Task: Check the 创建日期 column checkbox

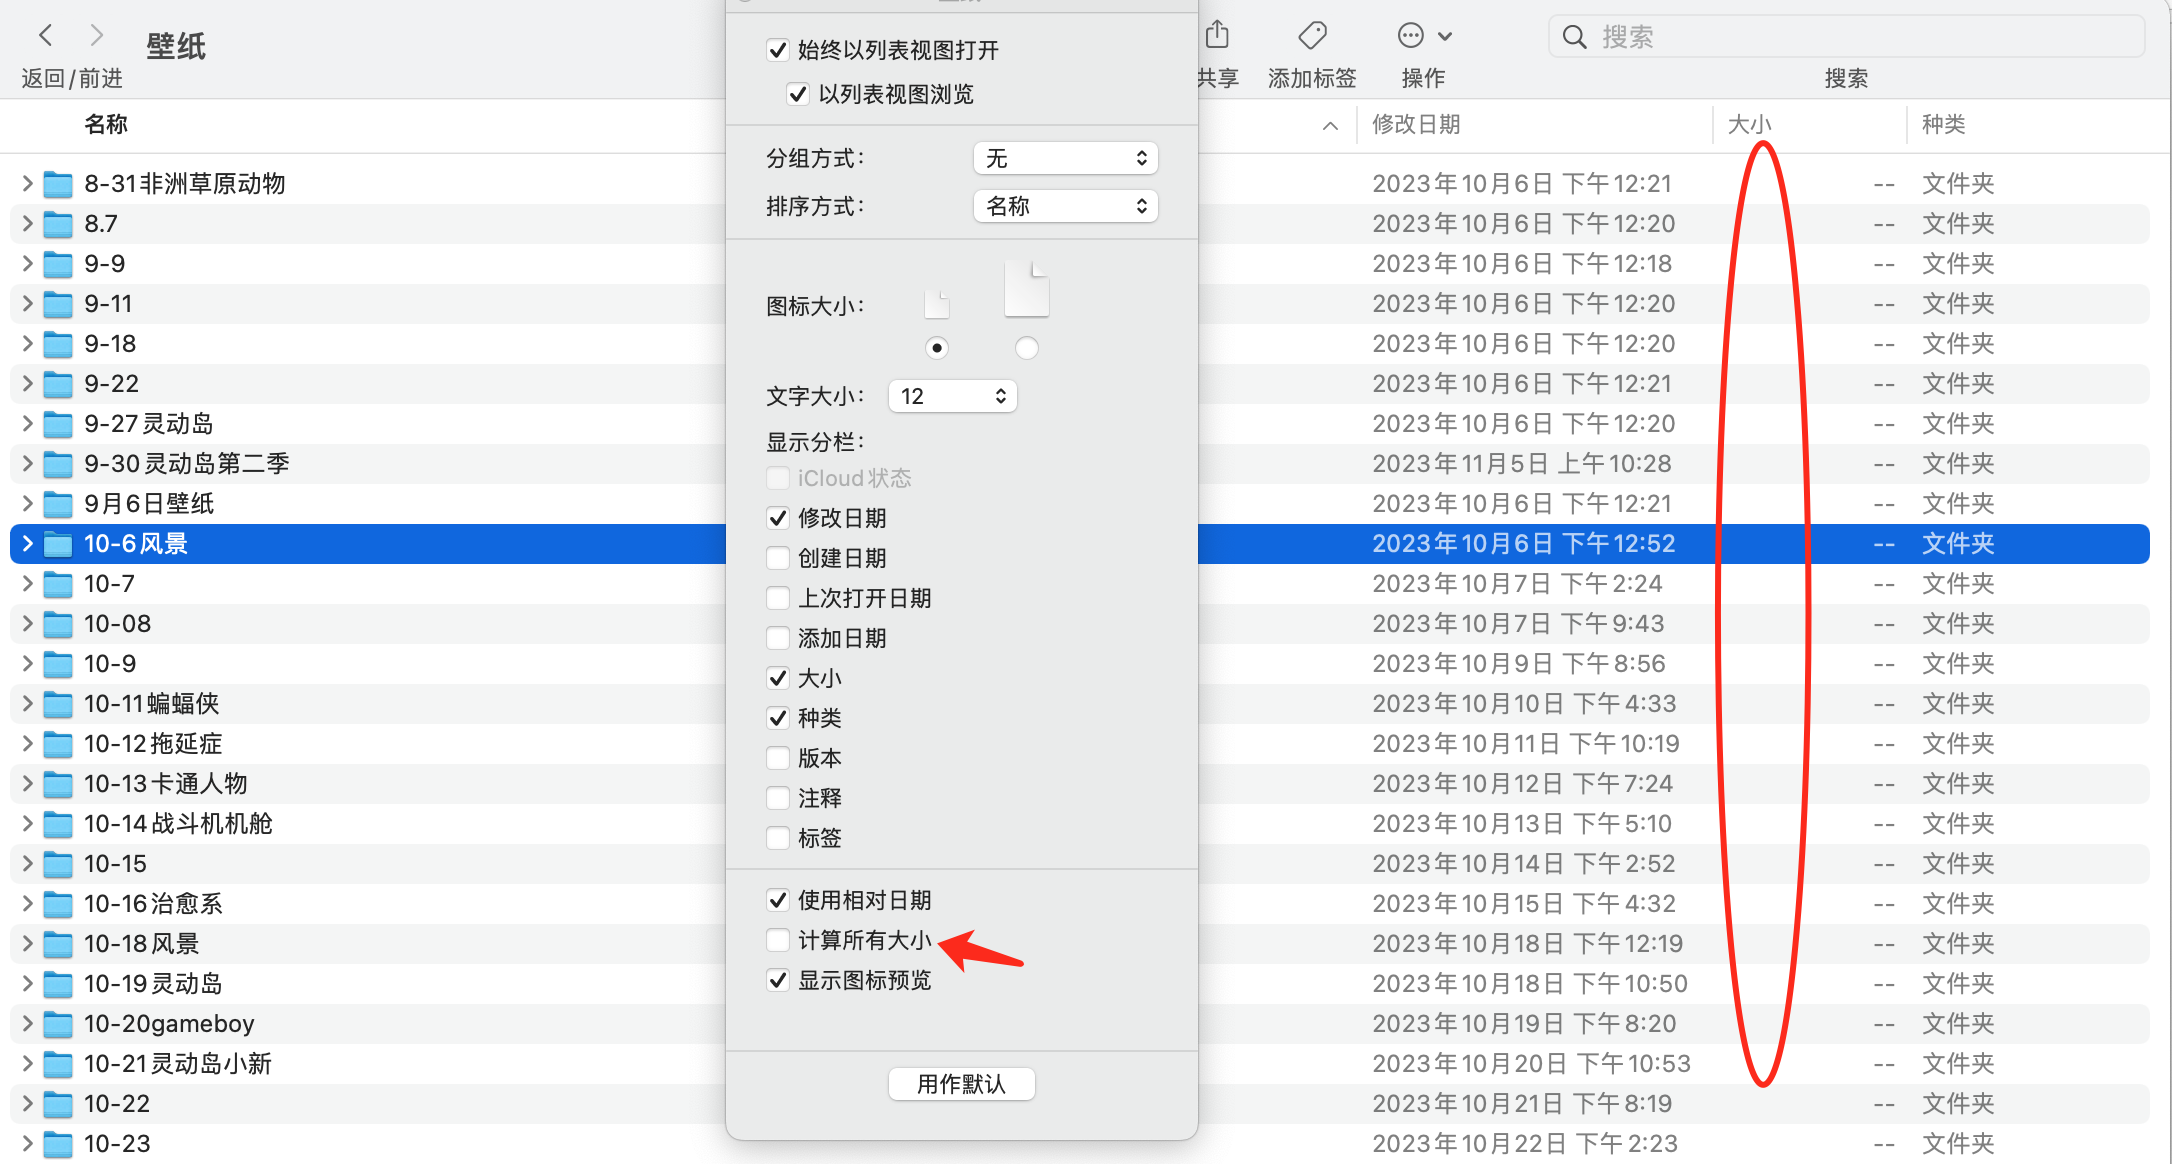Action: 778,558
